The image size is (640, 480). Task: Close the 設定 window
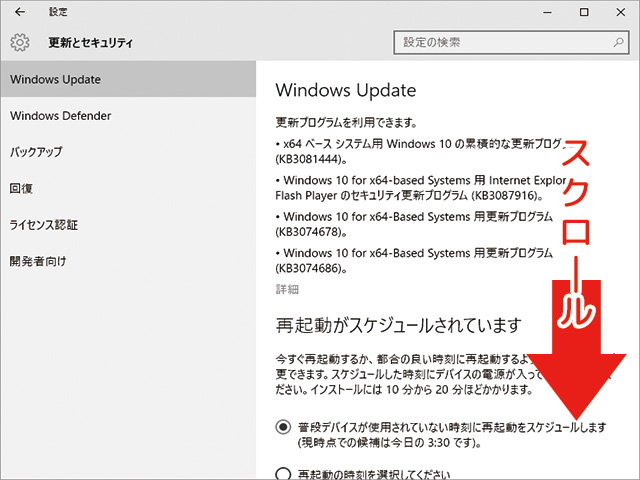(621, 12)
